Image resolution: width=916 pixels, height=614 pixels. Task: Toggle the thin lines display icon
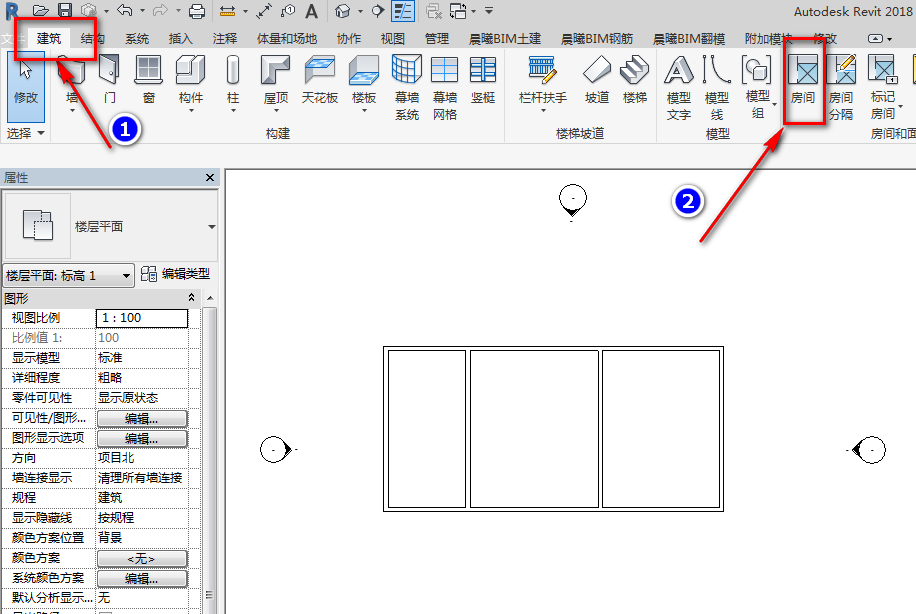tap(403, 11)
